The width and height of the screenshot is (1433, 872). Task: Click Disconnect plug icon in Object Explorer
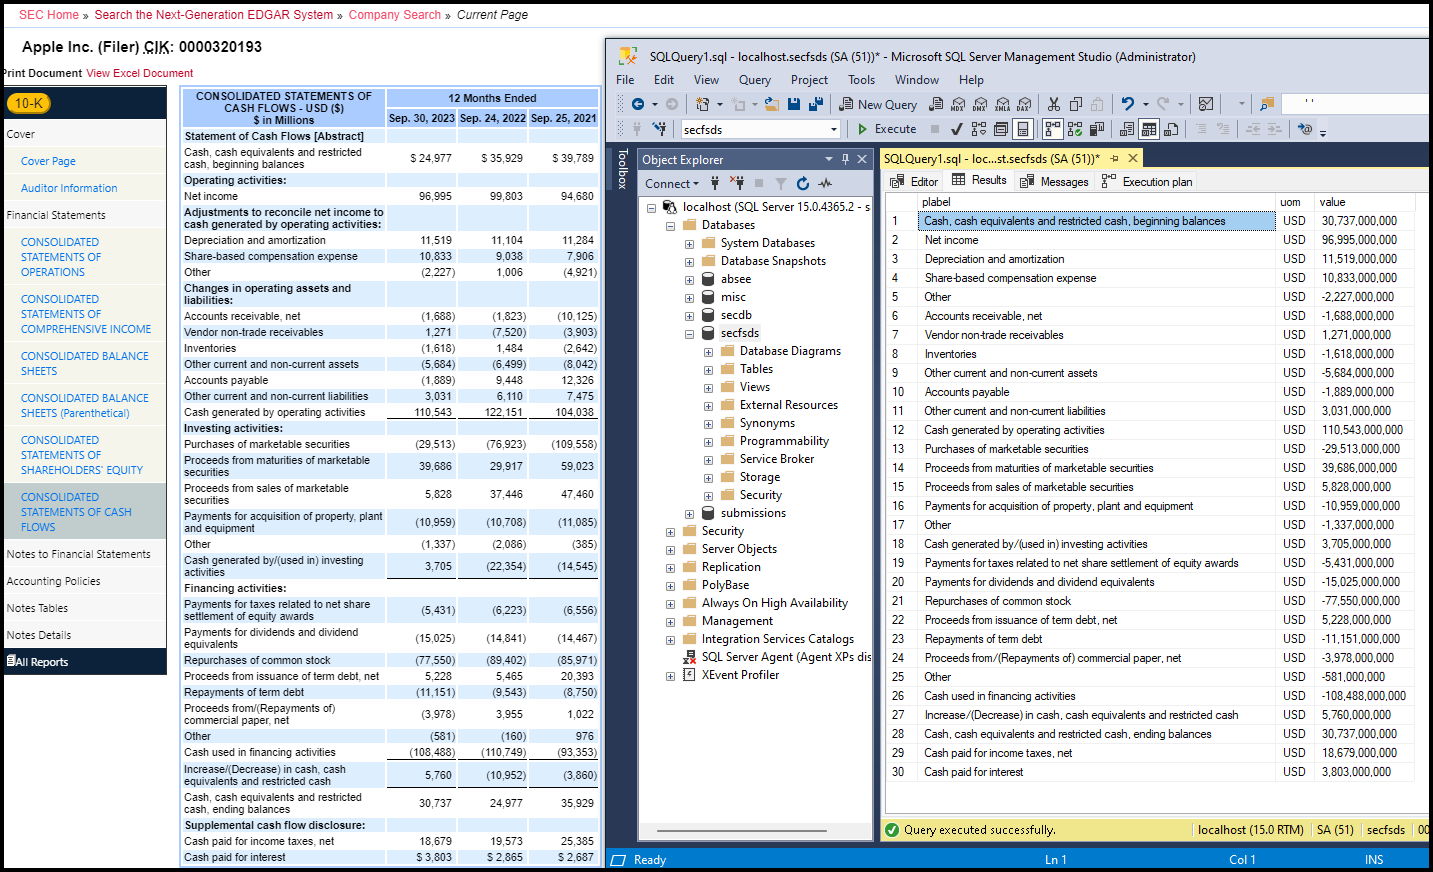coord(737,183)
